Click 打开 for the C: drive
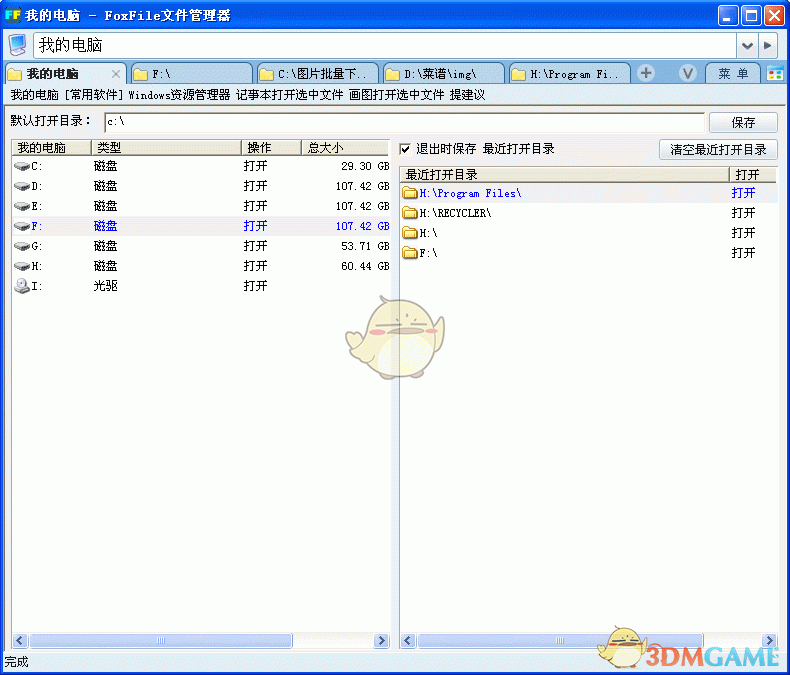790x675 pixels. pyautogui.click(x=255, y=166)
